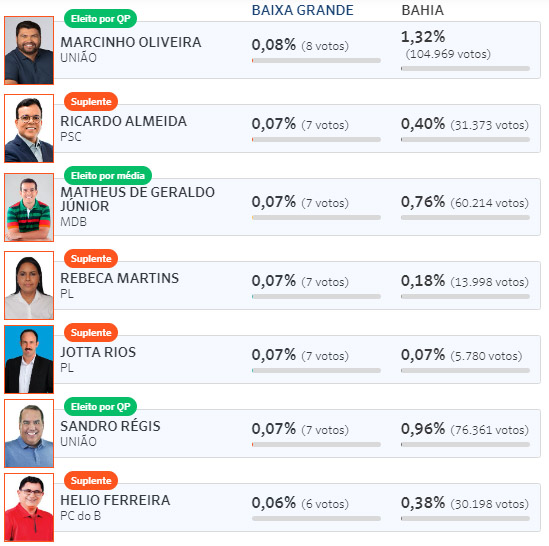Click Marcinho Oliveira's Bahia vote progress bar
The height and width of the screenshot is (546, 549).
tap(465, 68)
